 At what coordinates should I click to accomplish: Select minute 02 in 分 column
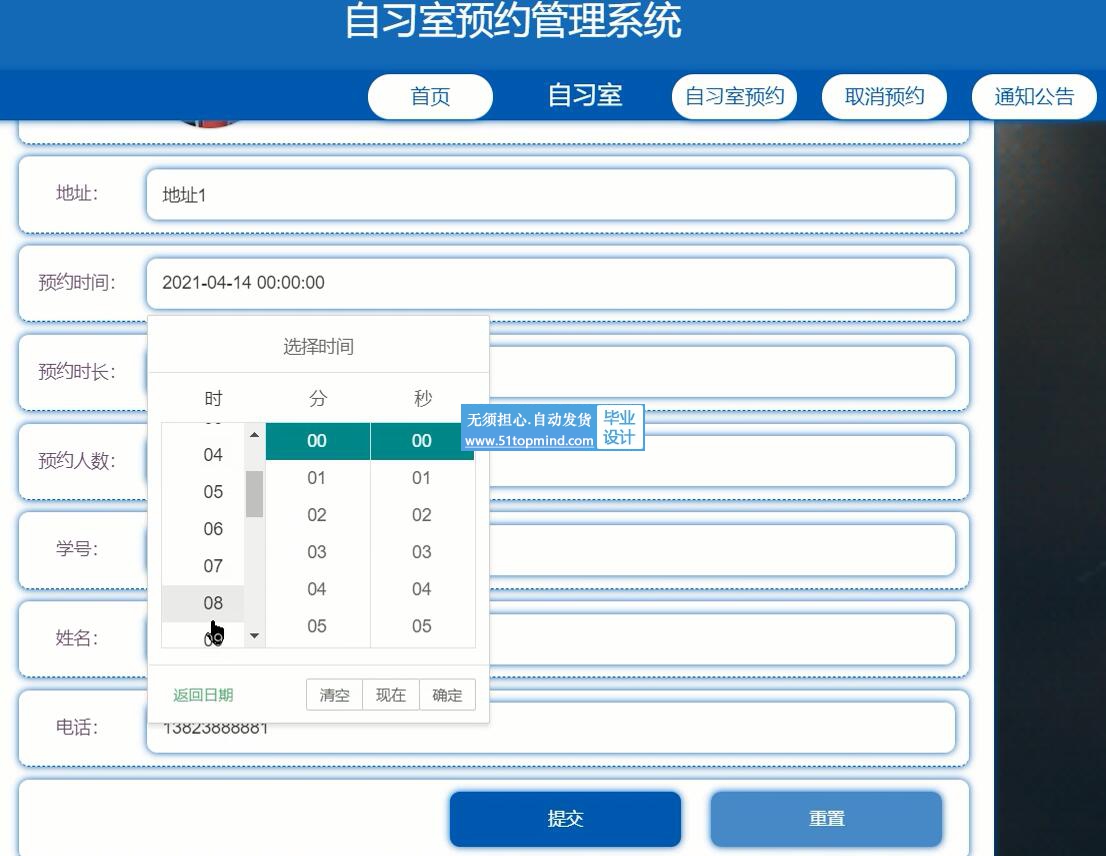click(x=317, y=515)
